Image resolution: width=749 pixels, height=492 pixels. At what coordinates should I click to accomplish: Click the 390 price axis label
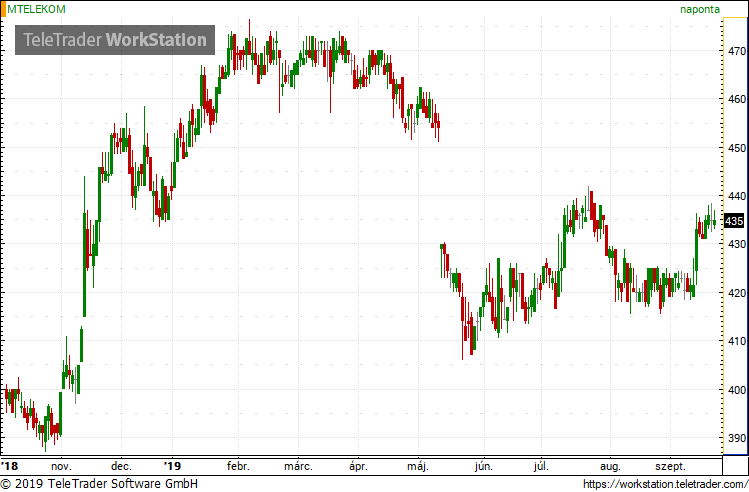pyautogui.click(x=737, y=438)
